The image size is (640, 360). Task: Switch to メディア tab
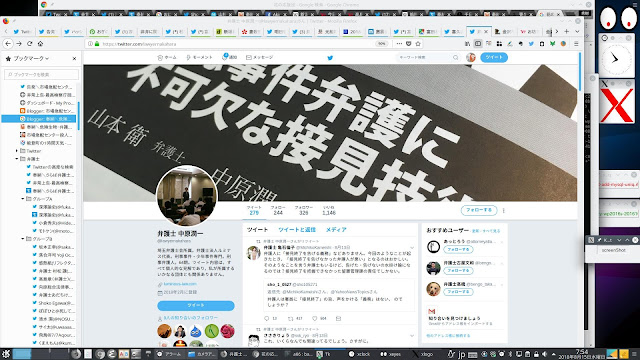pyautogui.click(x=336, y=230)
